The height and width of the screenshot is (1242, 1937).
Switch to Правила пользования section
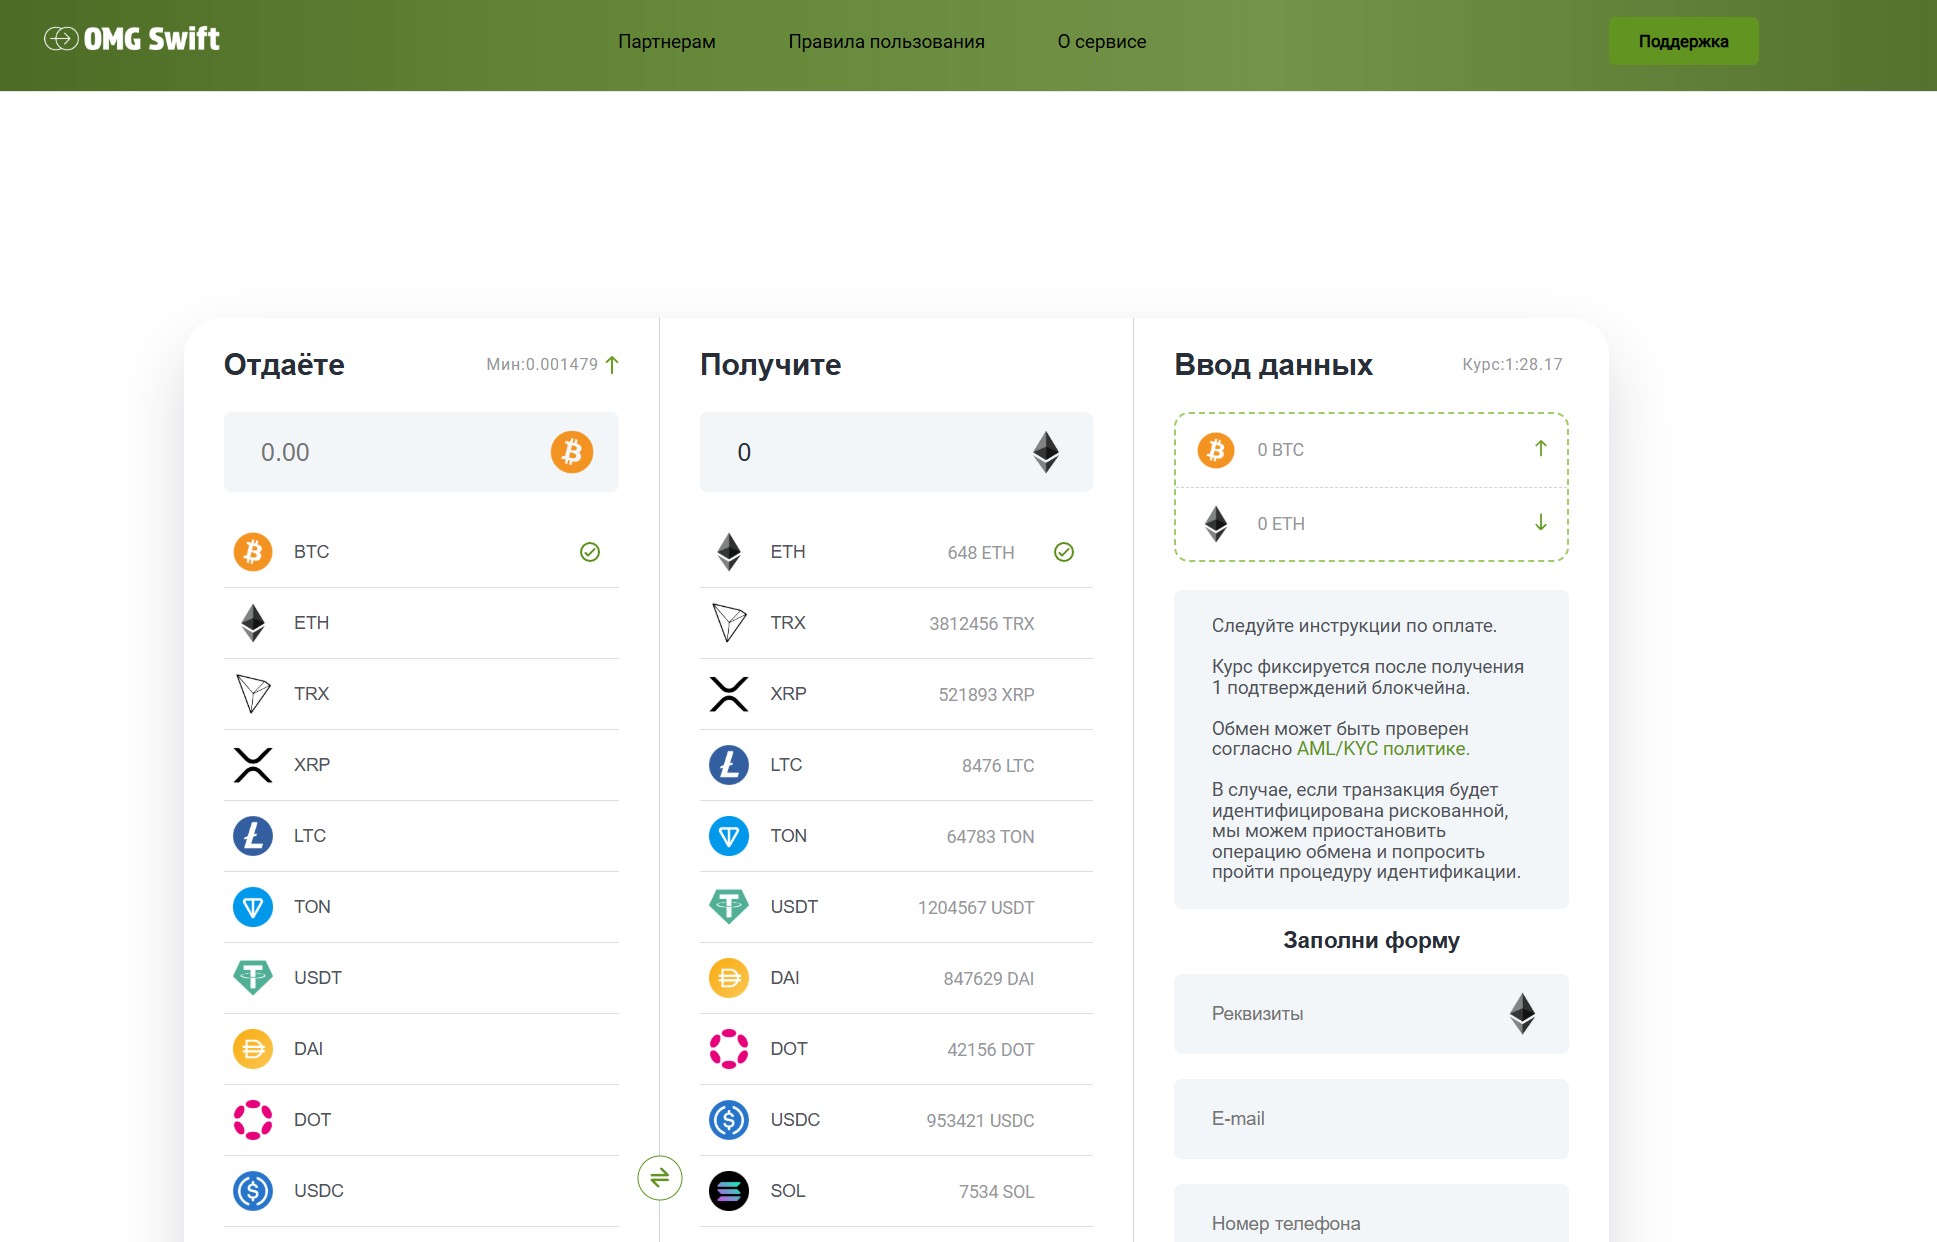click(x=887, y=41)
